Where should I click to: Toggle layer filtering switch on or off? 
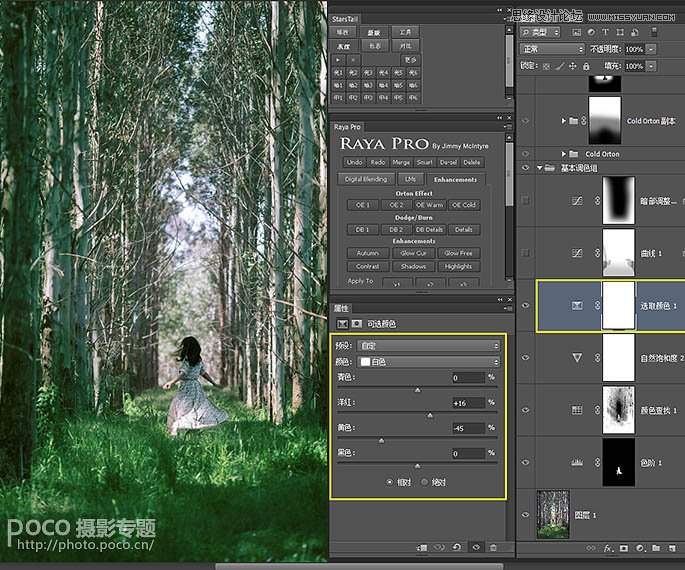click(x=654, y=32)
